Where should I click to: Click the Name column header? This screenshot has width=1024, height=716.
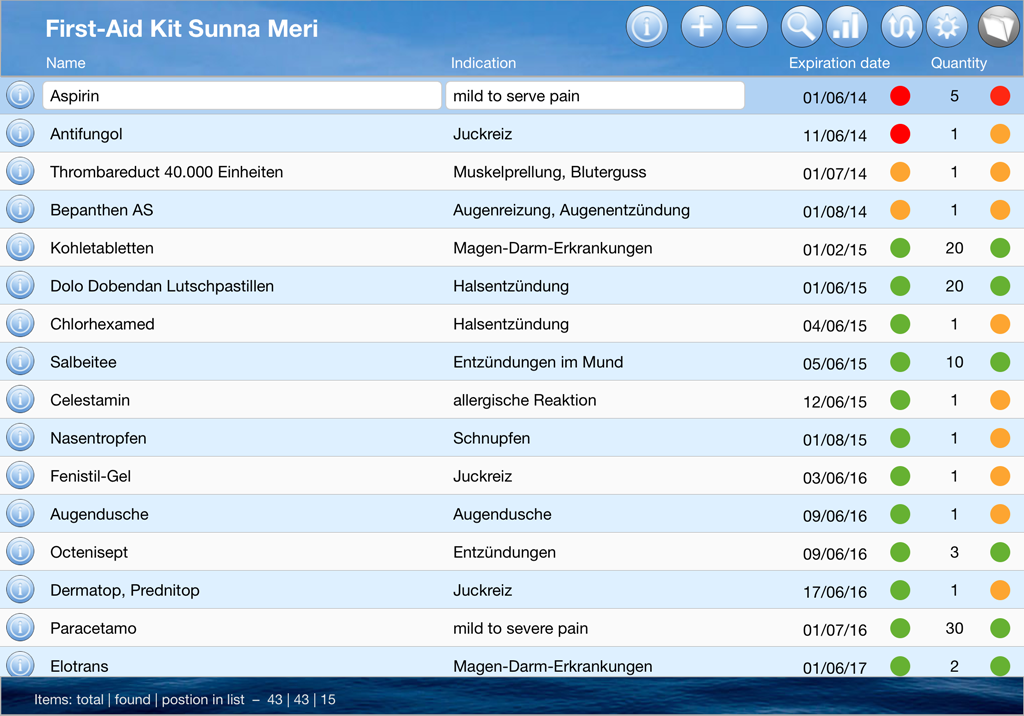[65, 63]
